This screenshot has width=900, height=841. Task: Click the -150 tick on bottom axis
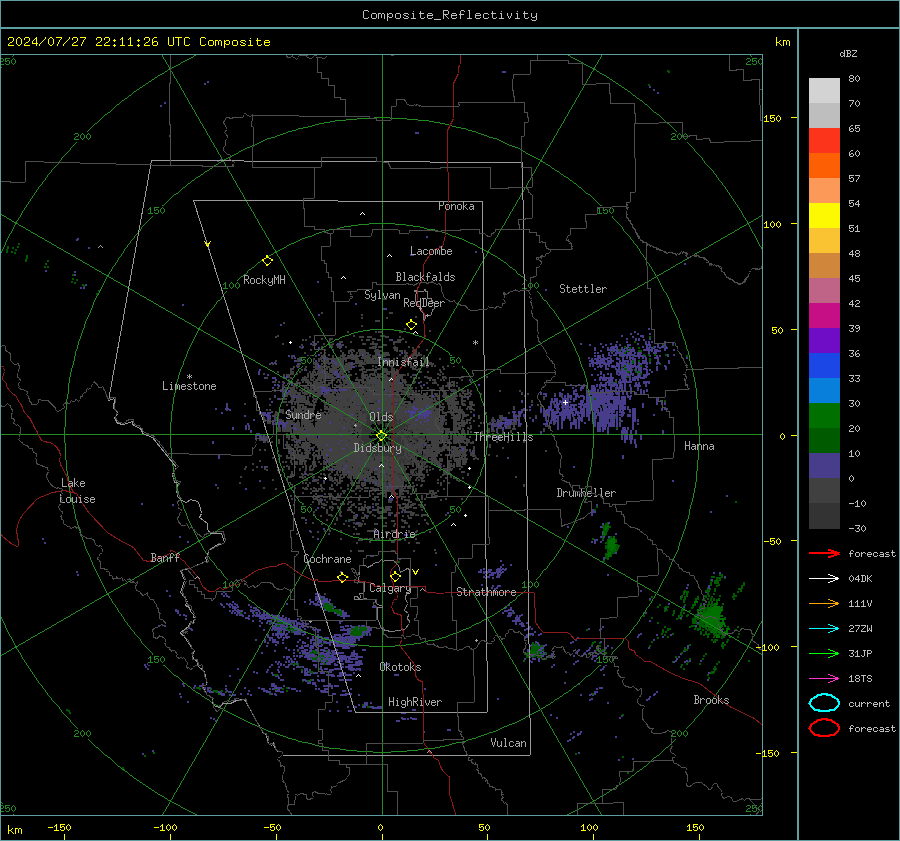59,827
